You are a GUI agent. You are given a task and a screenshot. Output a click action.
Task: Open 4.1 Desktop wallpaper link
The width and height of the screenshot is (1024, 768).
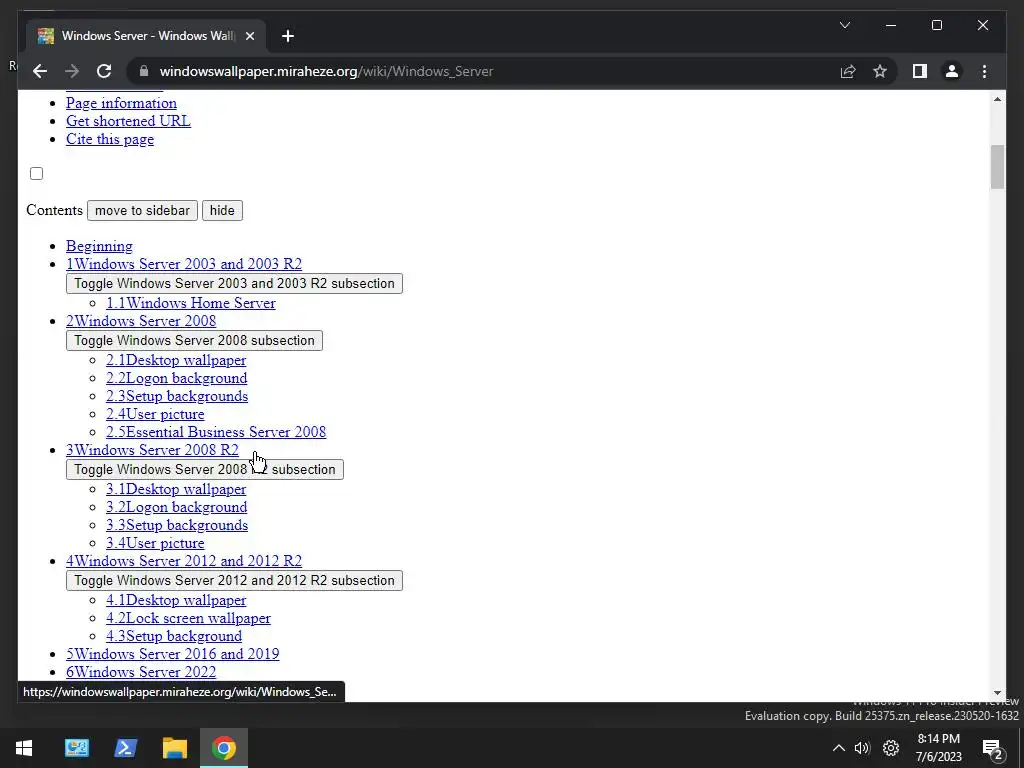pyautogui.click(x=176, y=600)
